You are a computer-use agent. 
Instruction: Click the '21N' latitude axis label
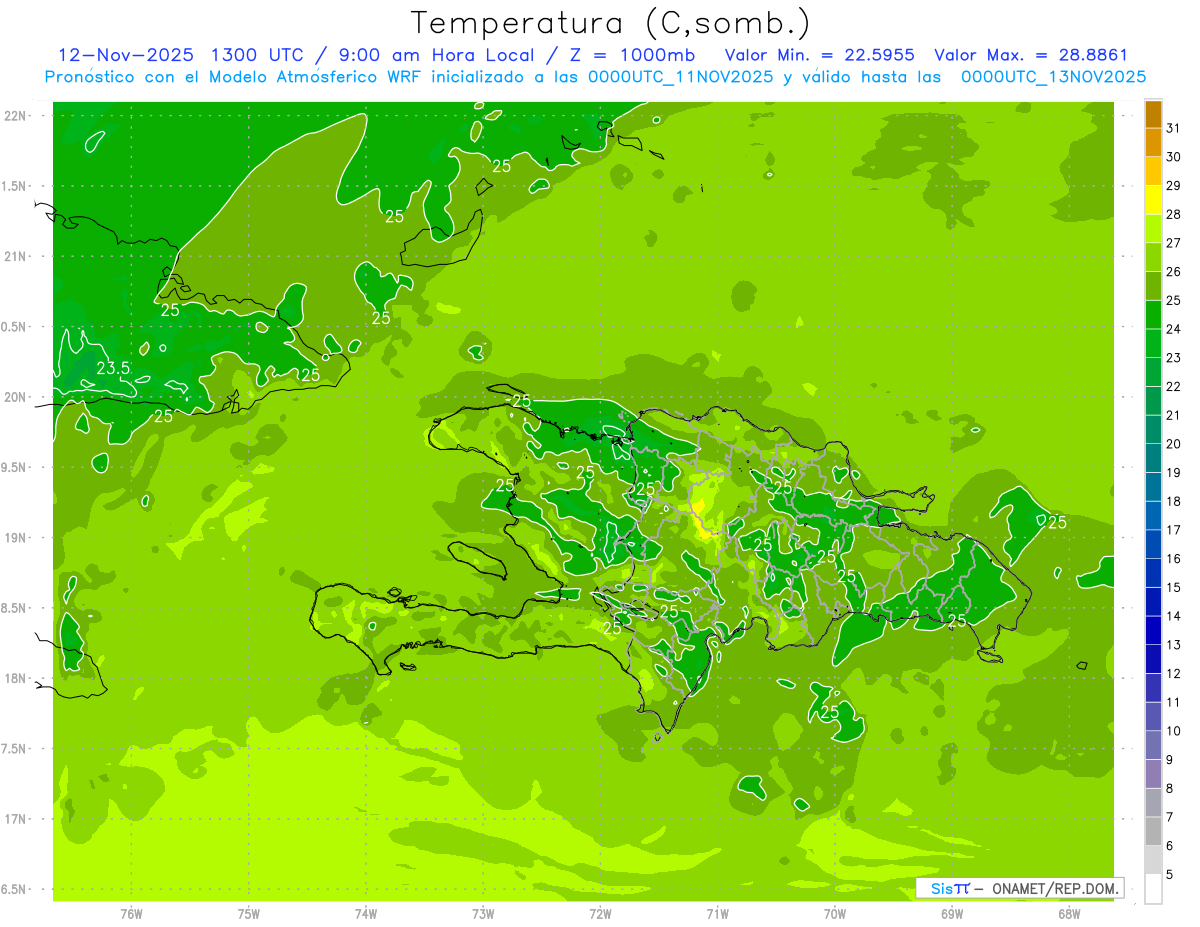pyautogui.click(x=15, y=256)
